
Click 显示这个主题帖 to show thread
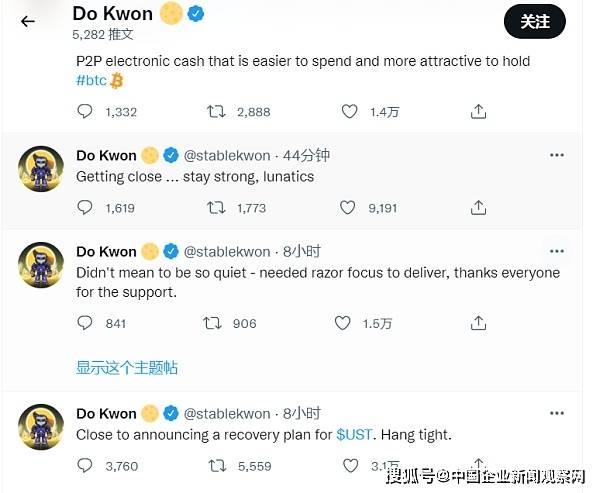click(x=127, y=367)
